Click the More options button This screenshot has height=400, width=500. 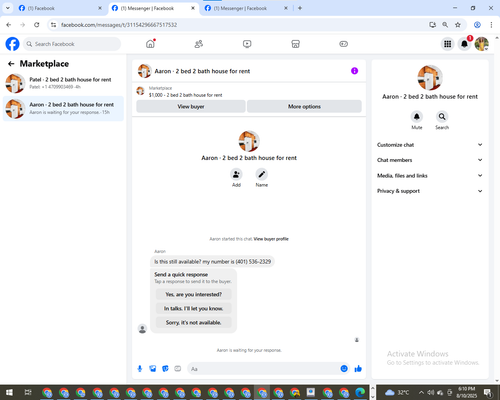pyautogui.click(x=304, y=106)
